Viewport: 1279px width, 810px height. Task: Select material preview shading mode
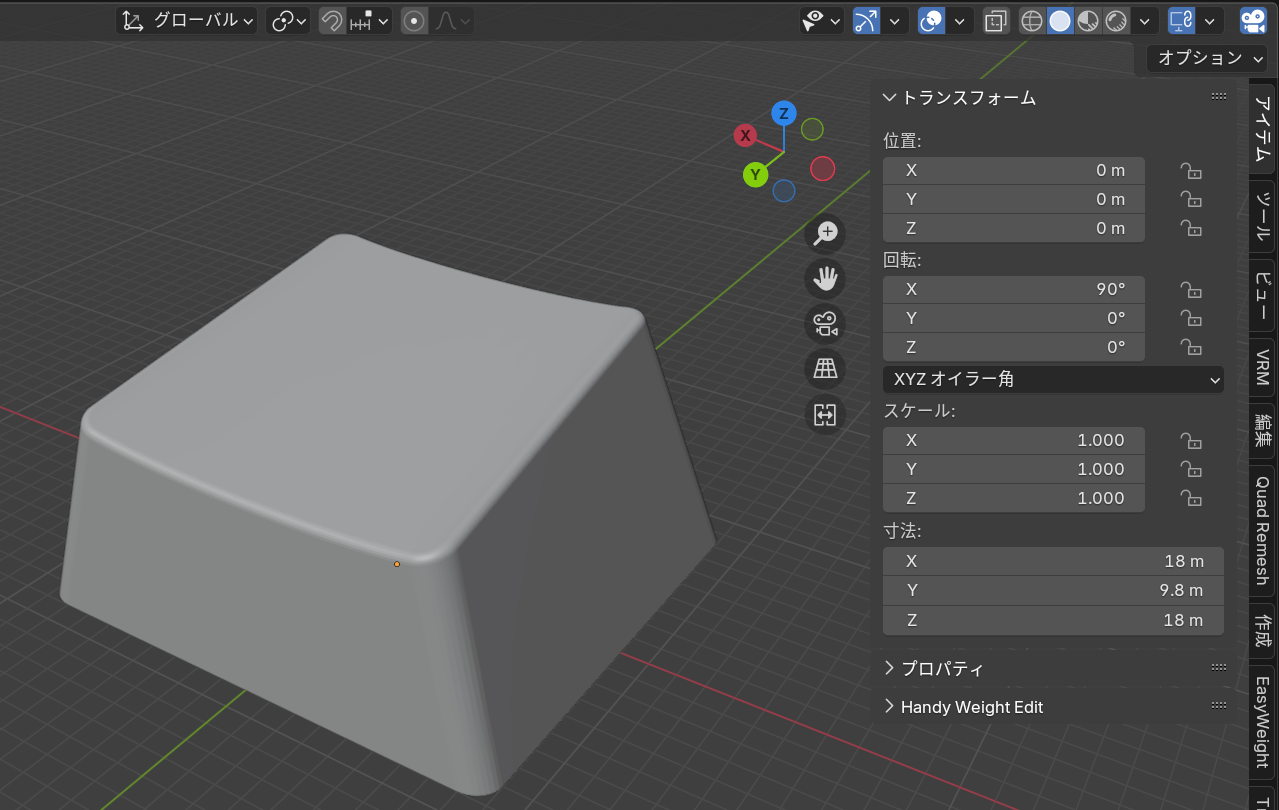pos(1088,21)
